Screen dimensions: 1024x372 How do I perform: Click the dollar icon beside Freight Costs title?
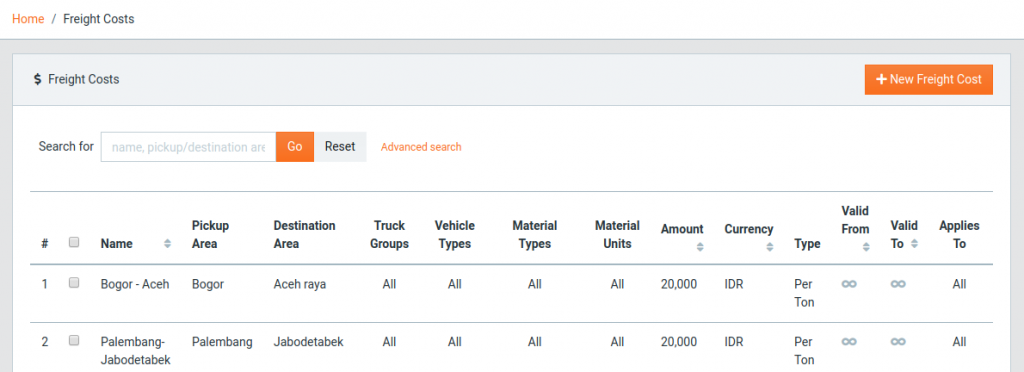37,80
